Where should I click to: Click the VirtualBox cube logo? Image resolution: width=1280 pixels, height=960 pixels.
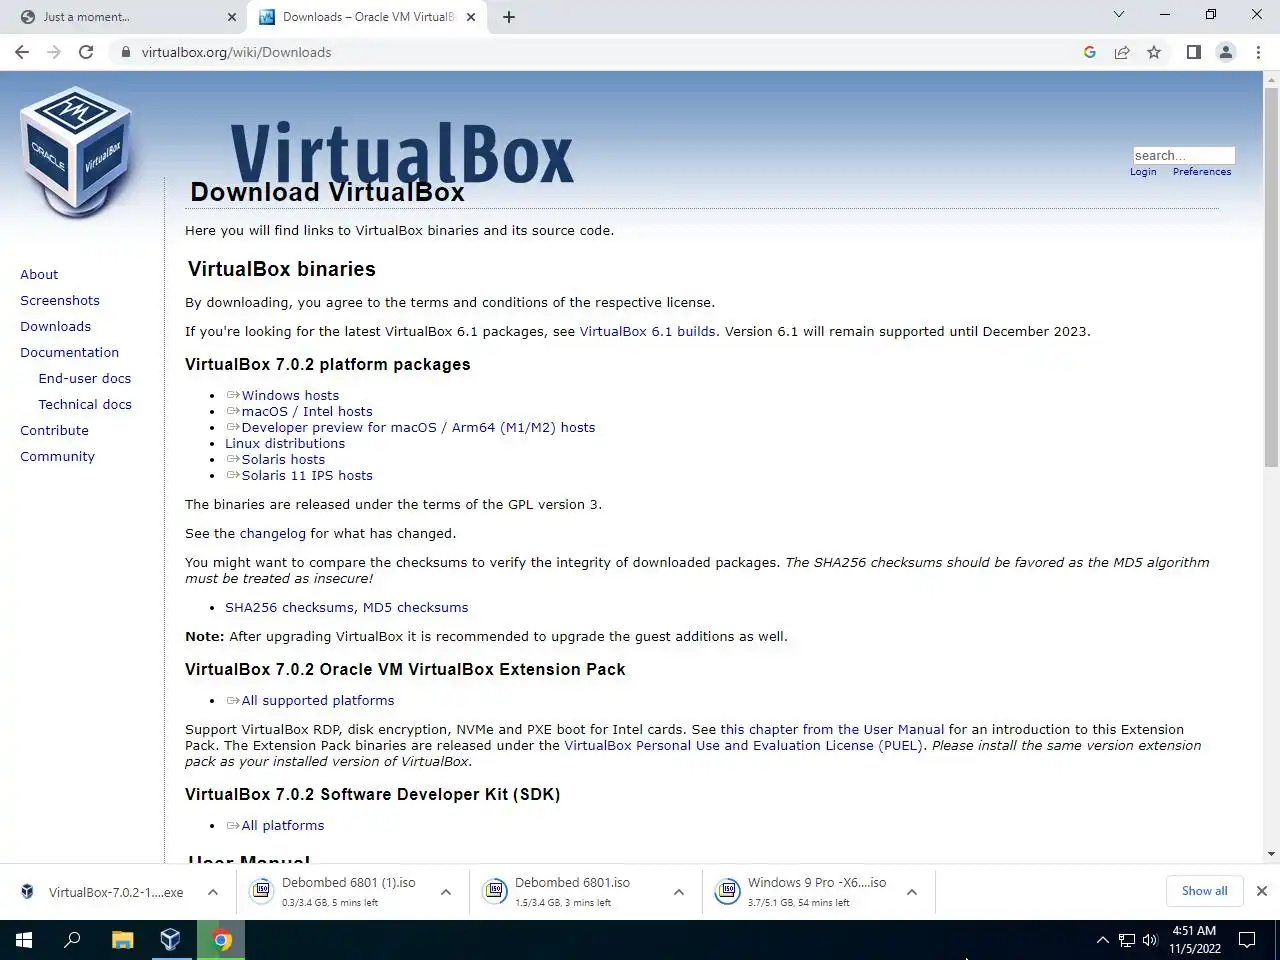pos(76,152)
